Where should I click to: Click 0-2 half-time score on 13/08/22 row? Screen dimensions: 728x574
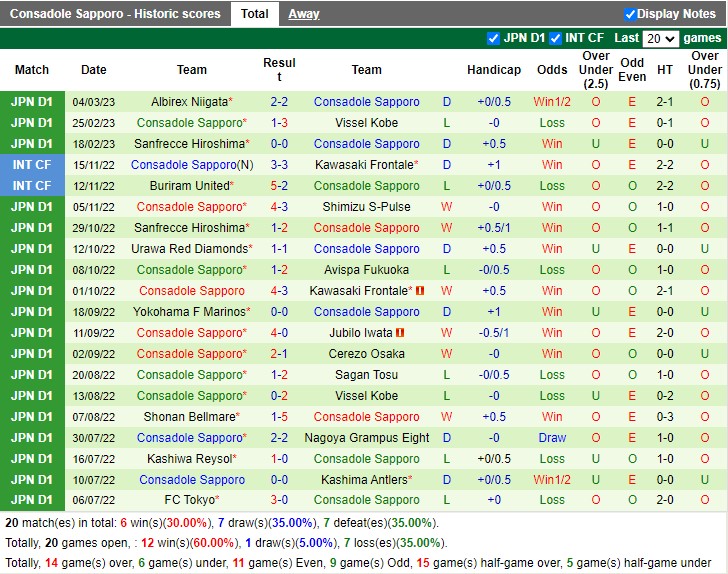(x=665, y=396)
